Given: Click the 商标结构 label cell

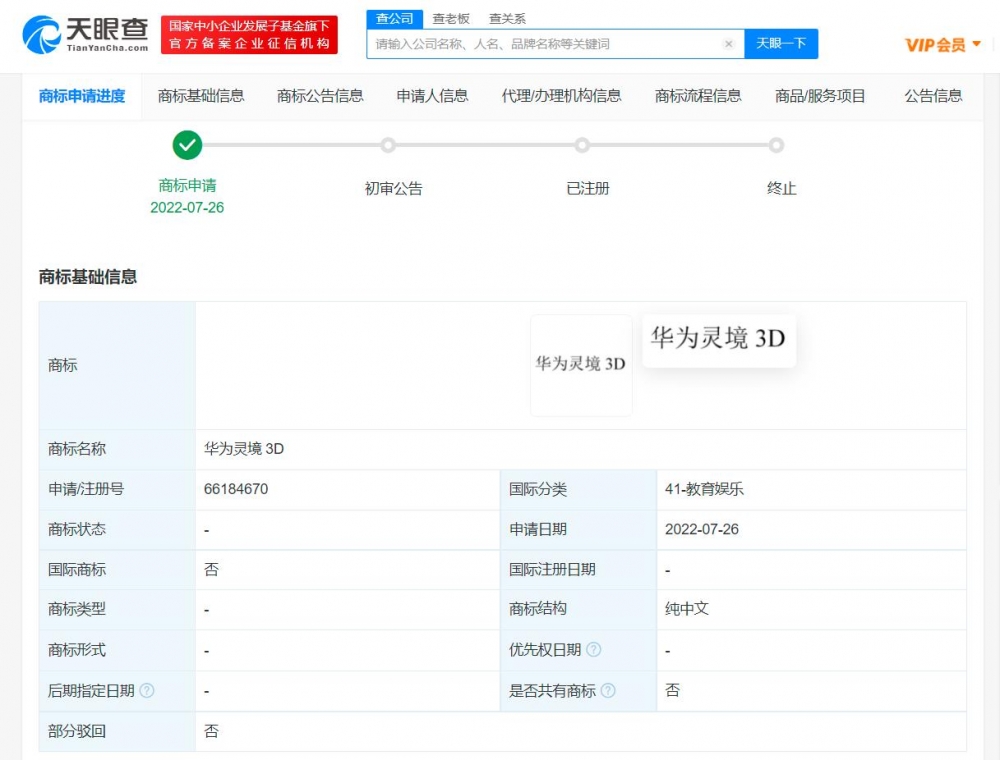Looking at the screenshot, I should click(x=578, y=609).
